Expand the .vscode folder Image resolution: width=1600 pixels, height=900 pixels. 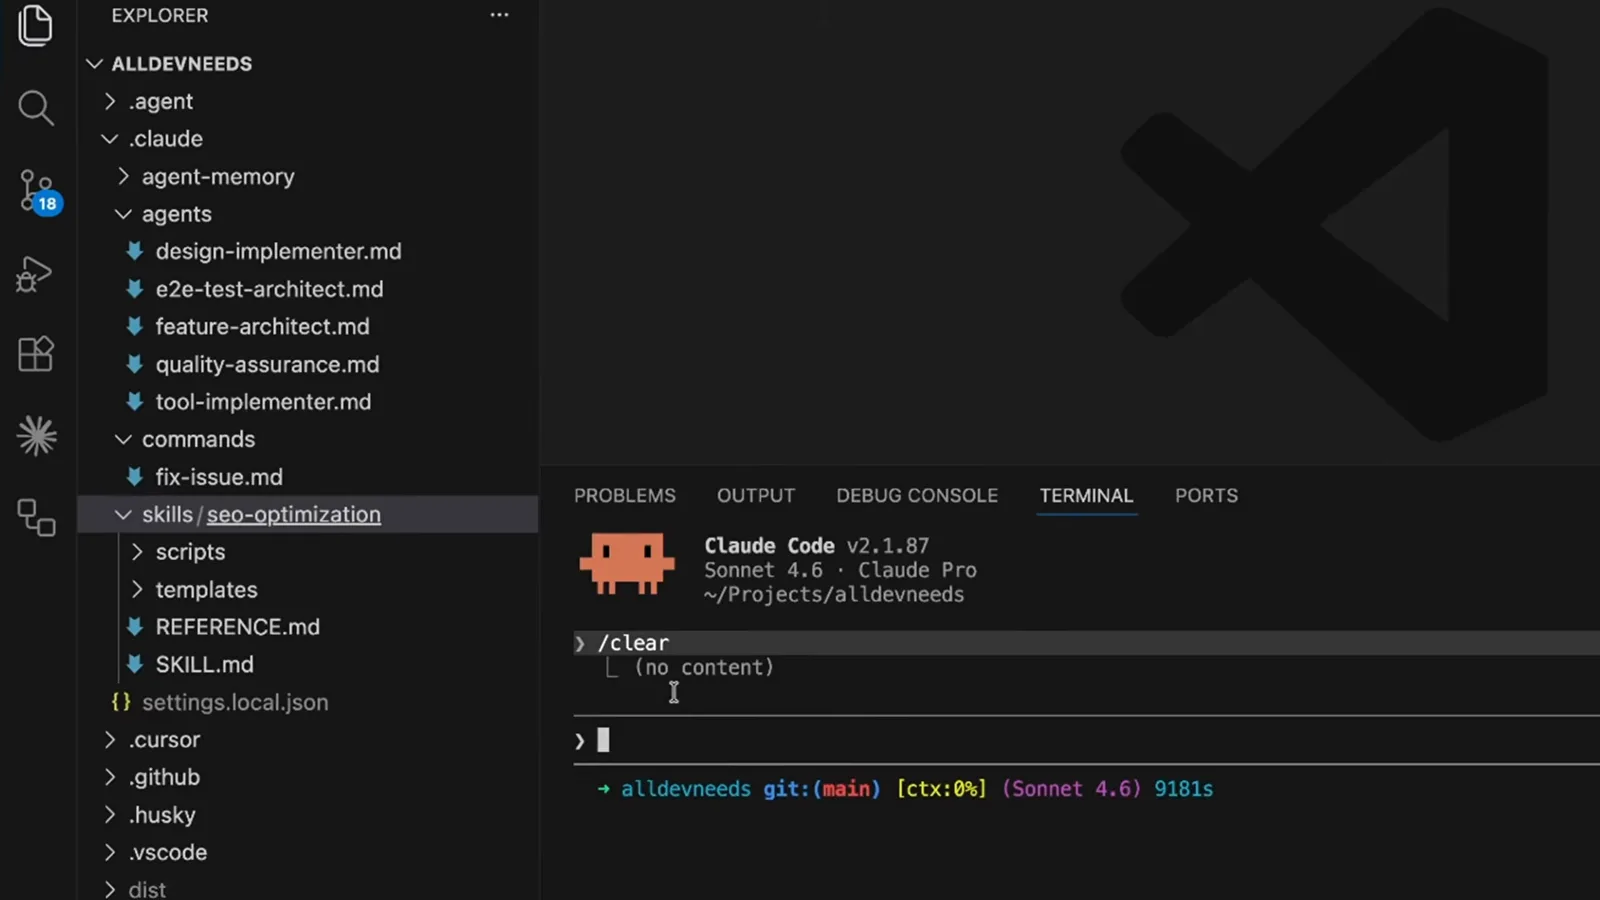tap(110, 852)
